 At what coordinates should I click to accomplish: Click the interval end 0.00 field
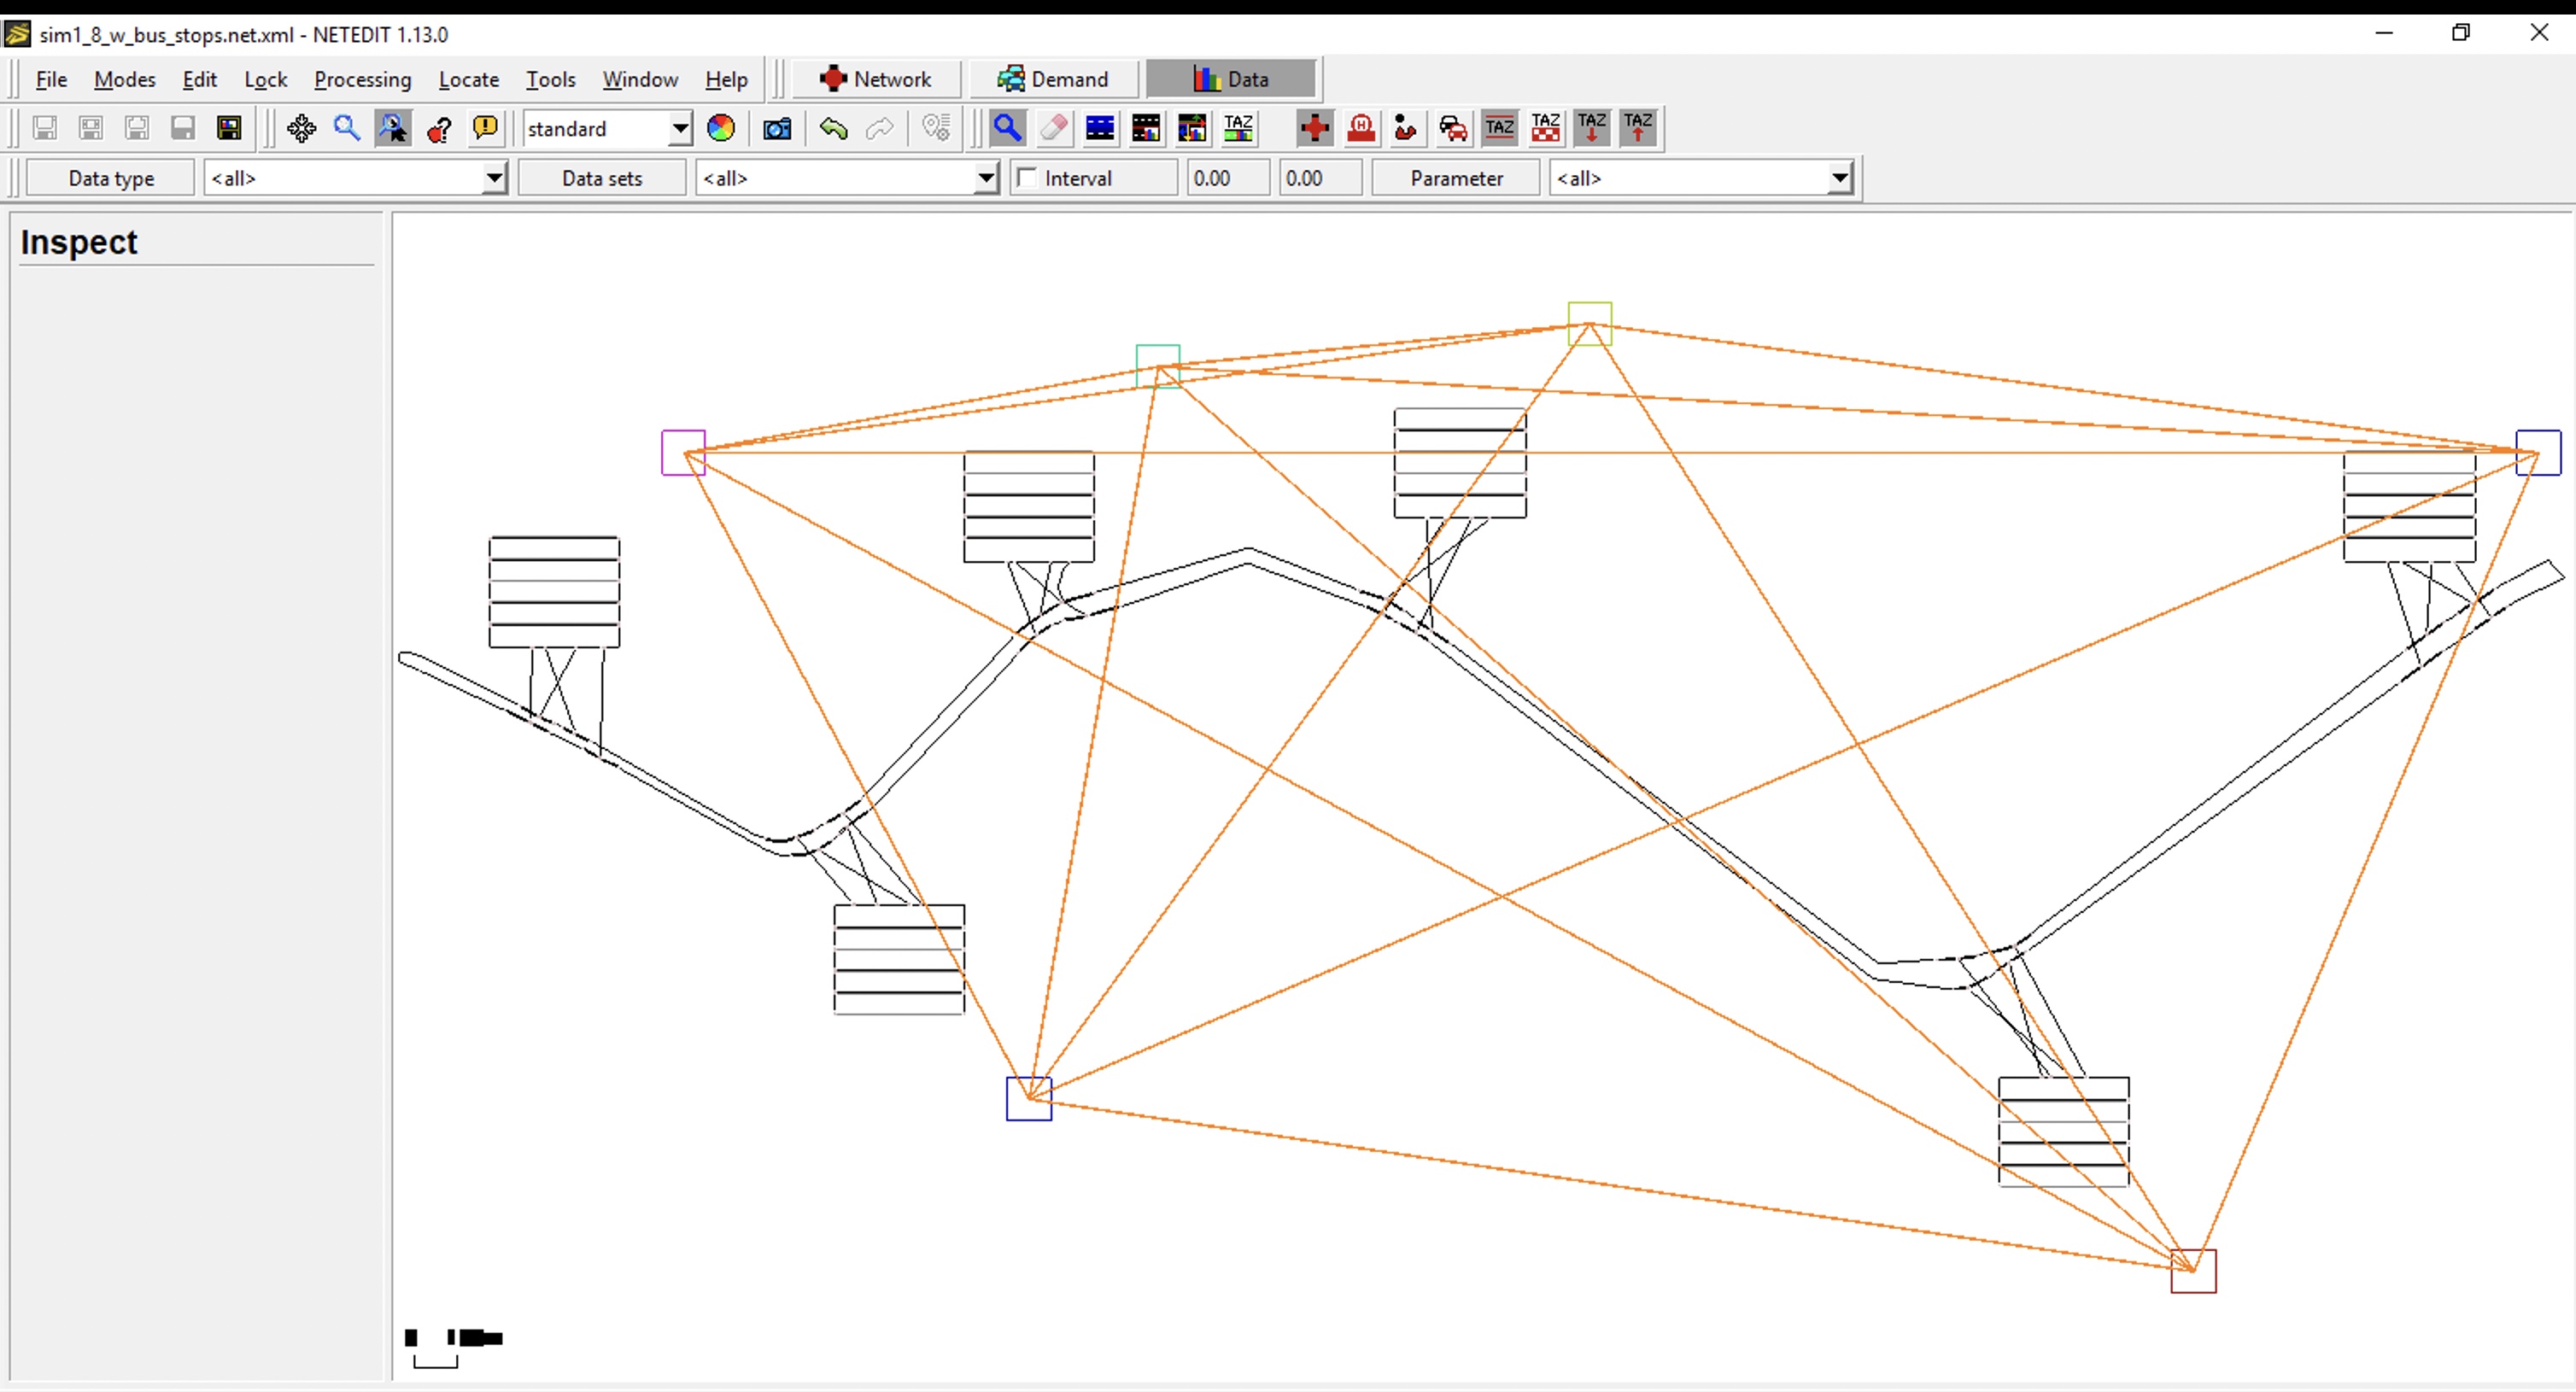pos(1320,178)
